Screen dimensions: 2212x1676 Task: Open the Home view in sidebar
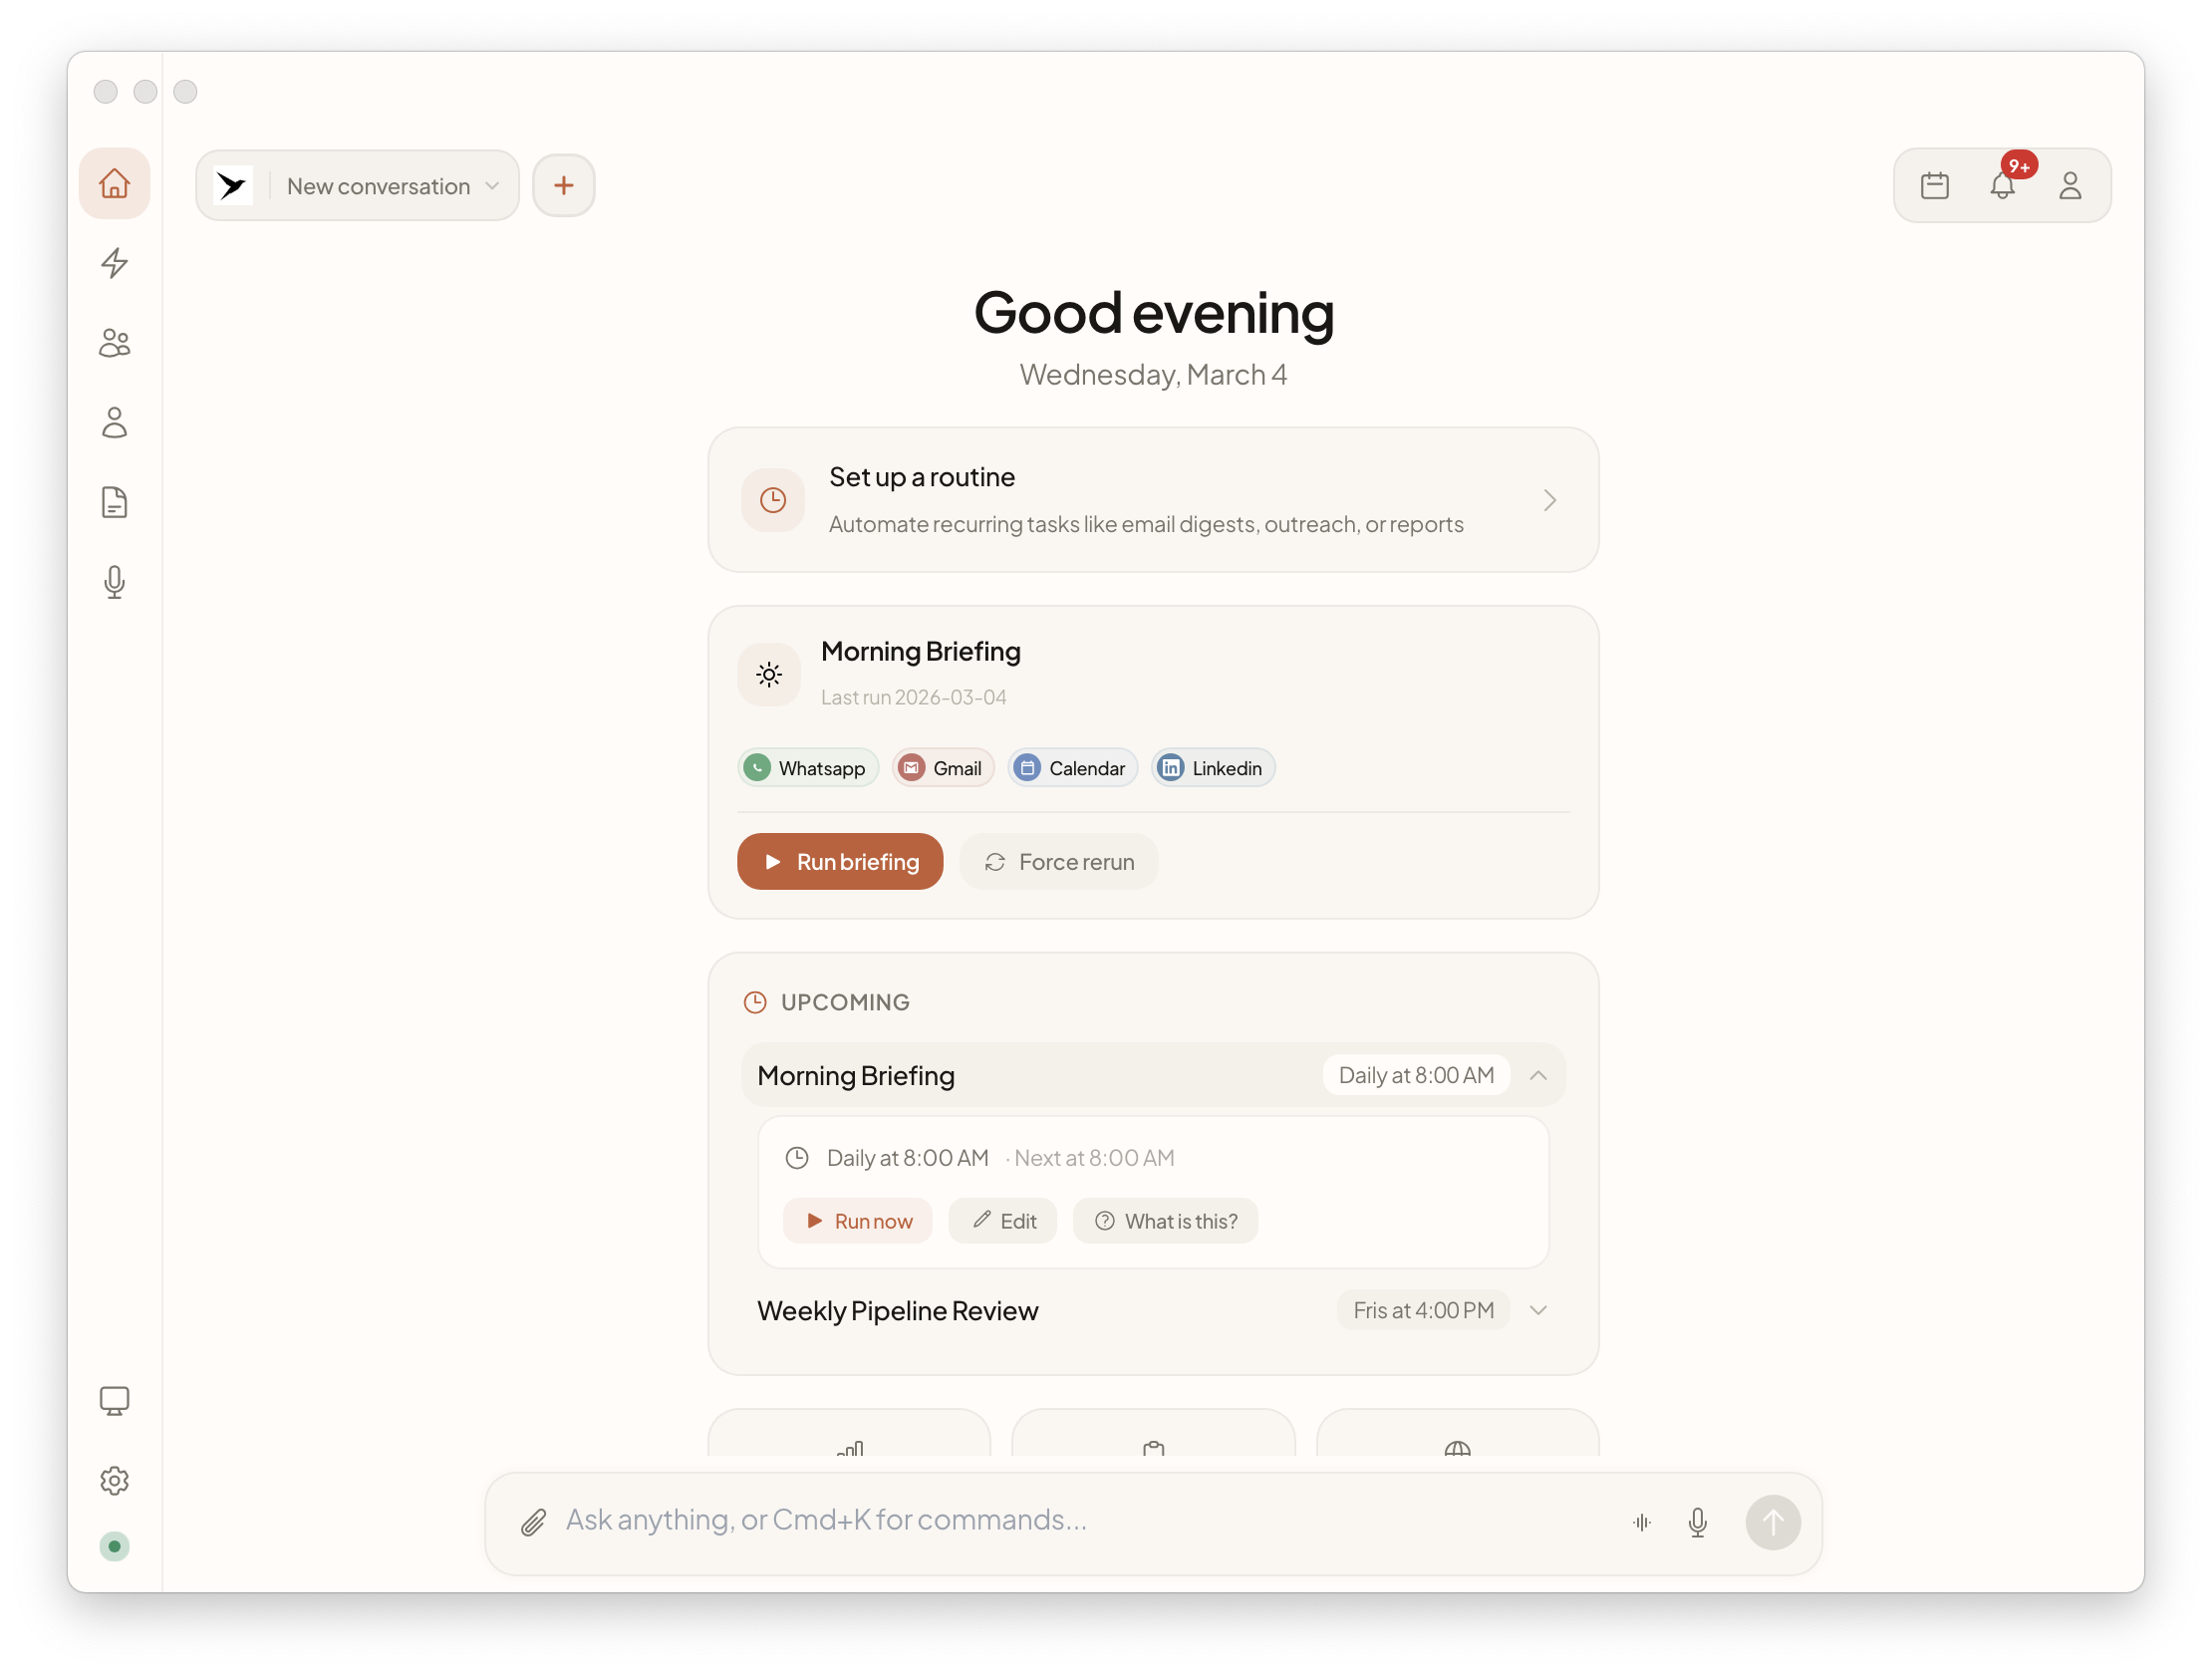(x=114, y=183)
